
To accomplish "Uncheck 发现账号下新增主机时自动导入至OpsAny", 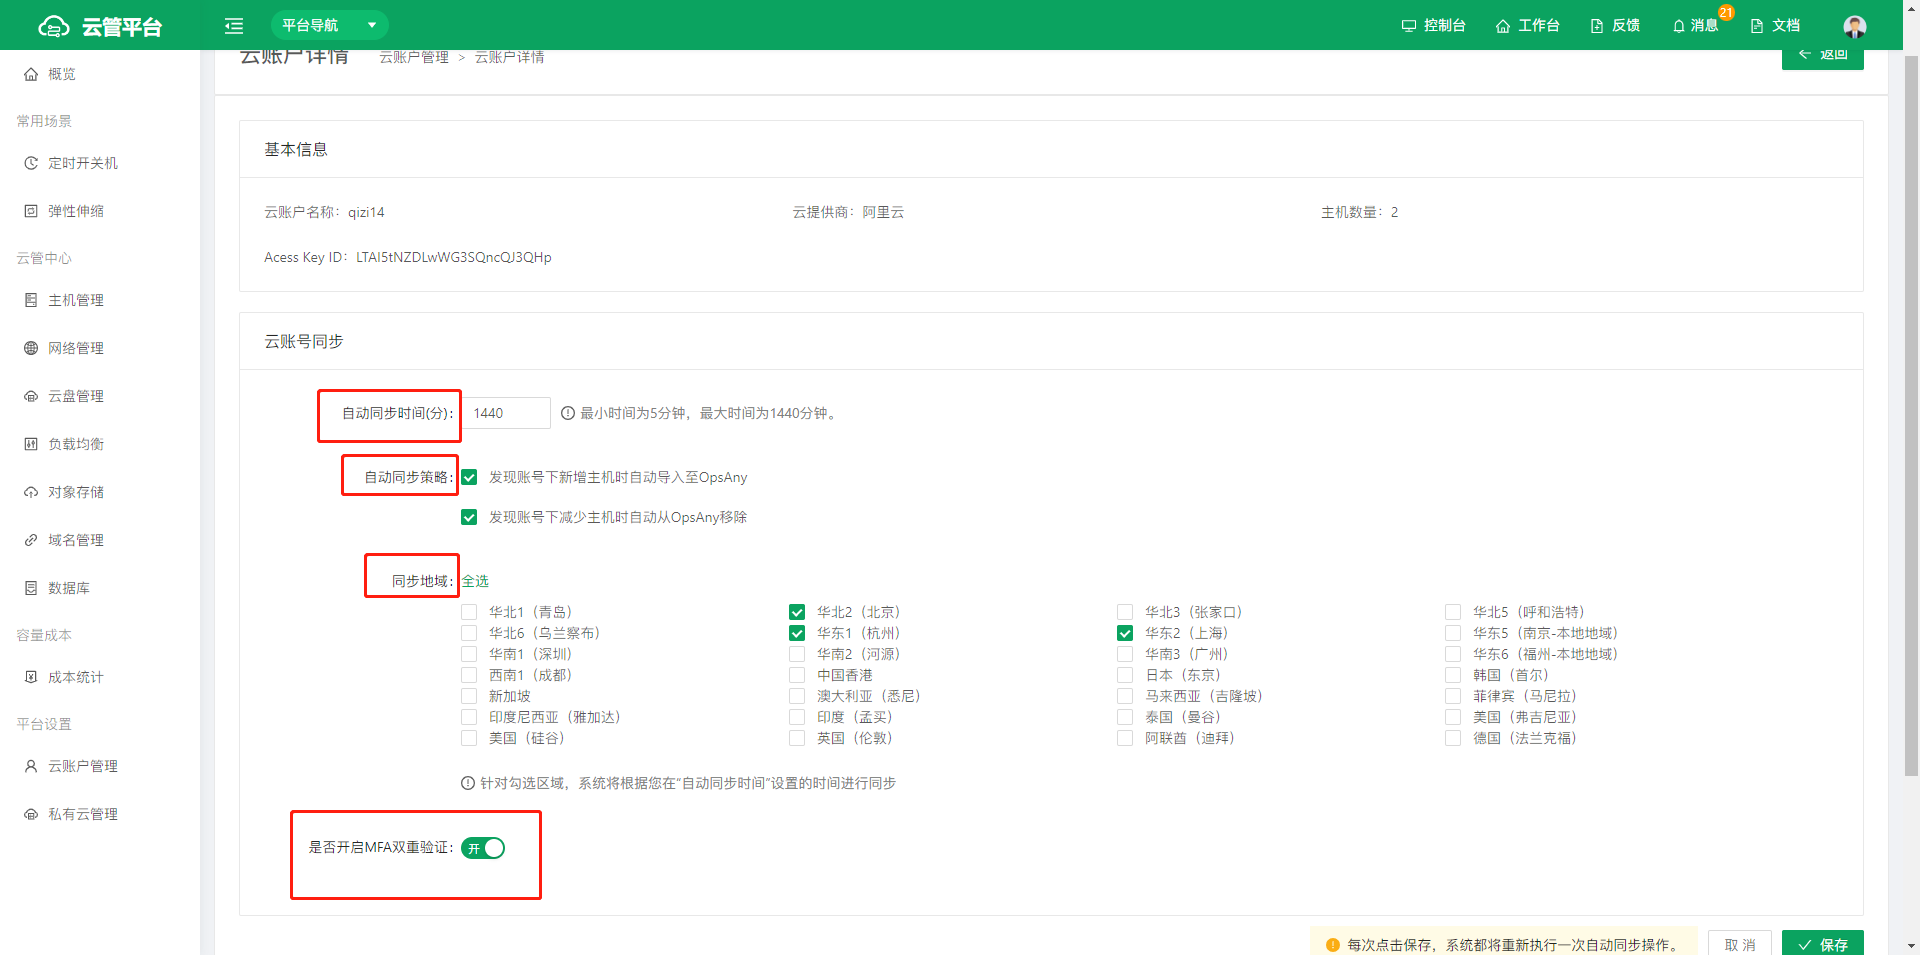I will coord(469,477).
